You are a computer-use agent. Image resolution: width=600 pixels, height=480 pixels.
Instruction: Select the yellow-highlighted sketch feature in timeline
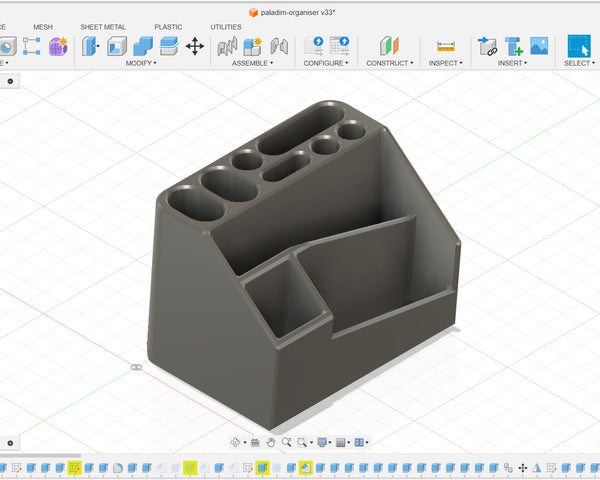coord(75,468)
